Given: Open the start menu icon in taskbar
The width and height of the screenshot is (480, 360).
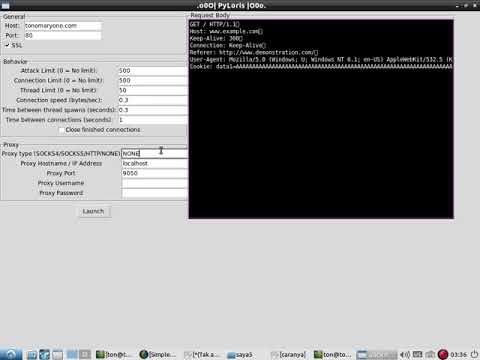Looking at the screenshot, I should click(11, 354).
